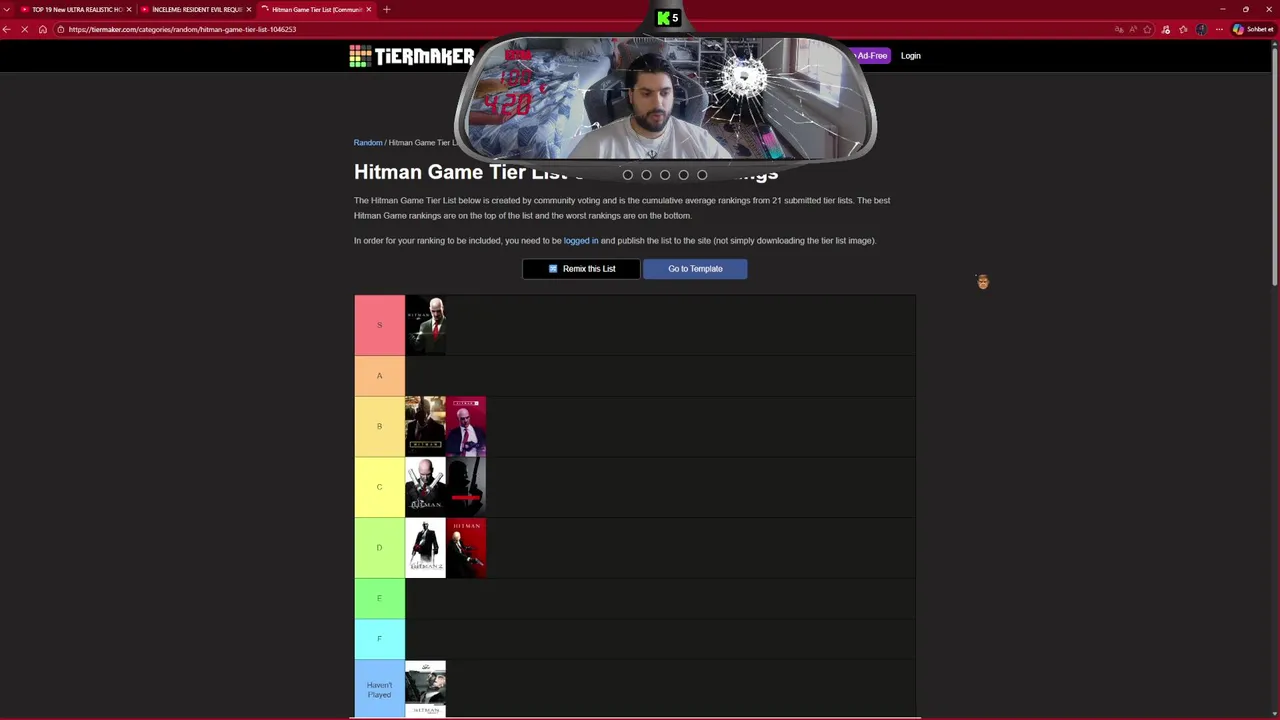
Task: Open the tab list dropdown arrow
Action: click(6, 9)
